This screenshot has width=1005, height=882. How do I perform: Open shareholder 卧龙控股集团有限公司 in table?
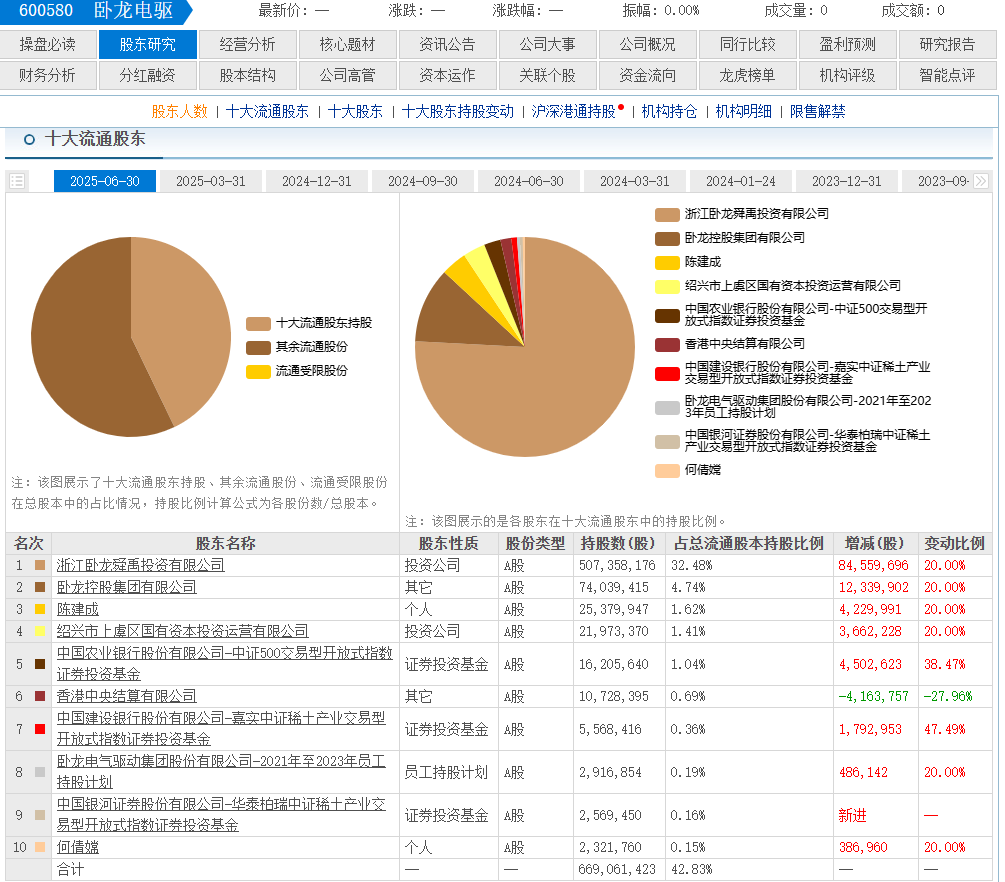(126, 587)
